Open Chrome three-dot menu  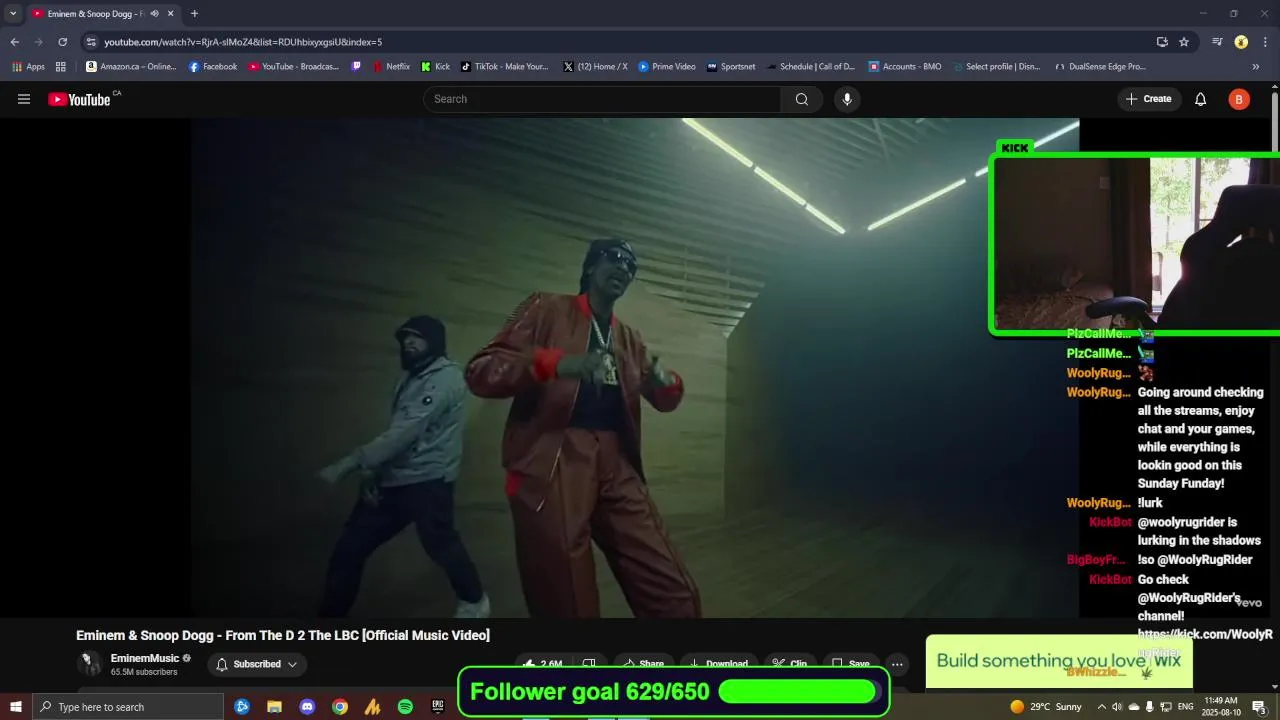click(1265, 42)
